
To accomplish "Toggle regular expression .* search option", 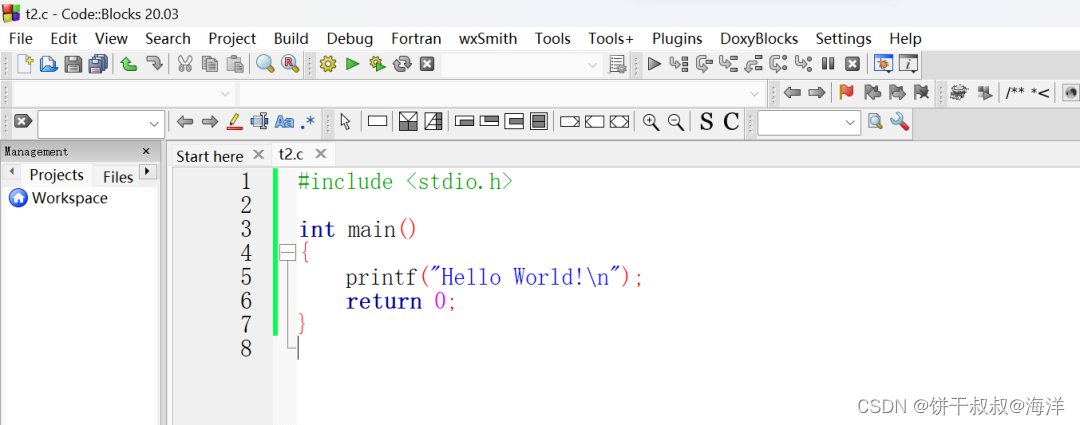I will [307, 122].
